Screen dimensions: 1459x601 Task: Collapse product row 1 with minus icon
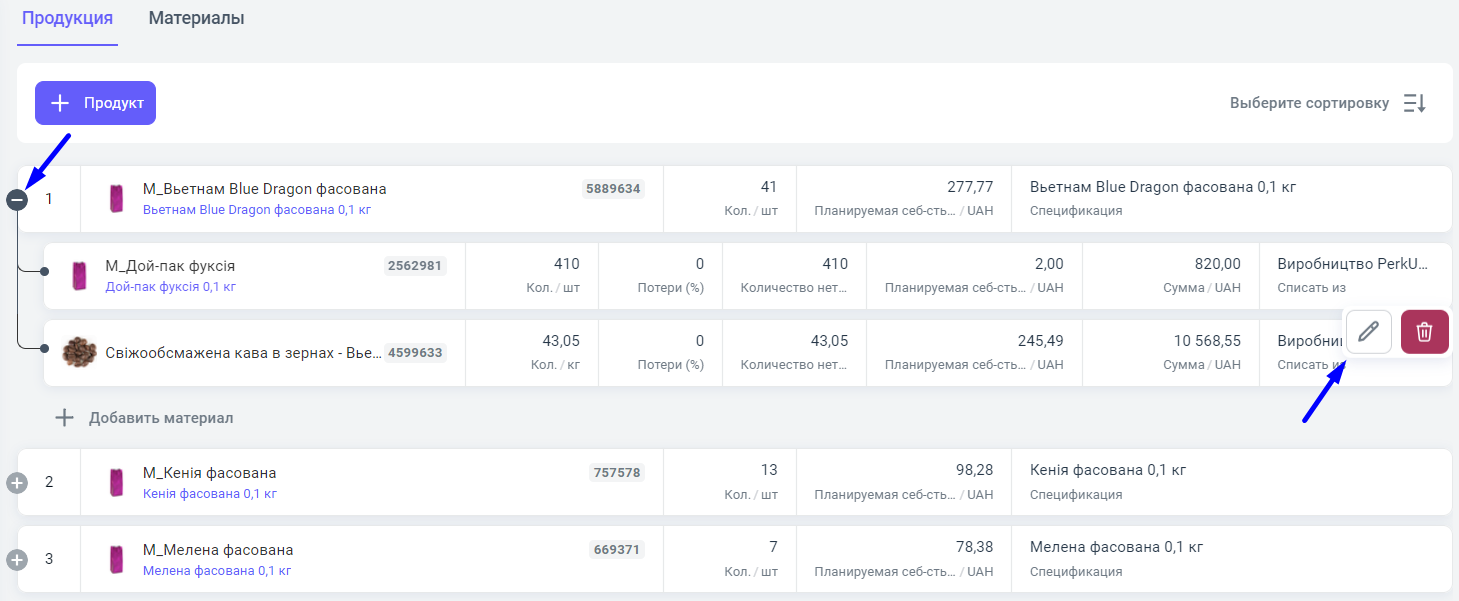16,200
